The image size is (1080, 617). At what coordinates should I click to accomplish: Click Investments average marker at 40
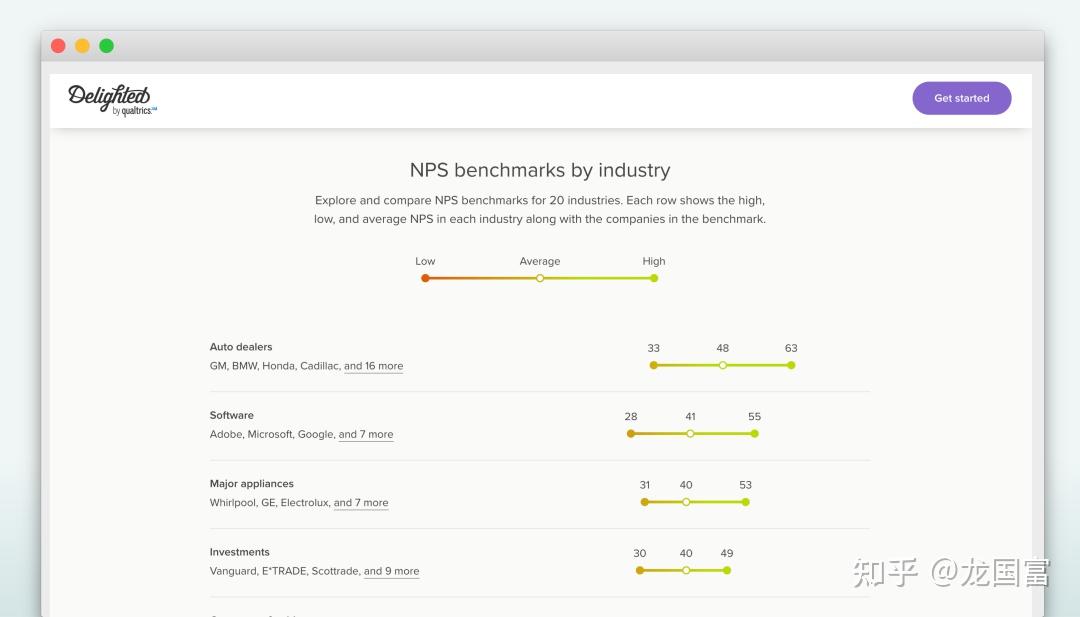tap(686, 570)
